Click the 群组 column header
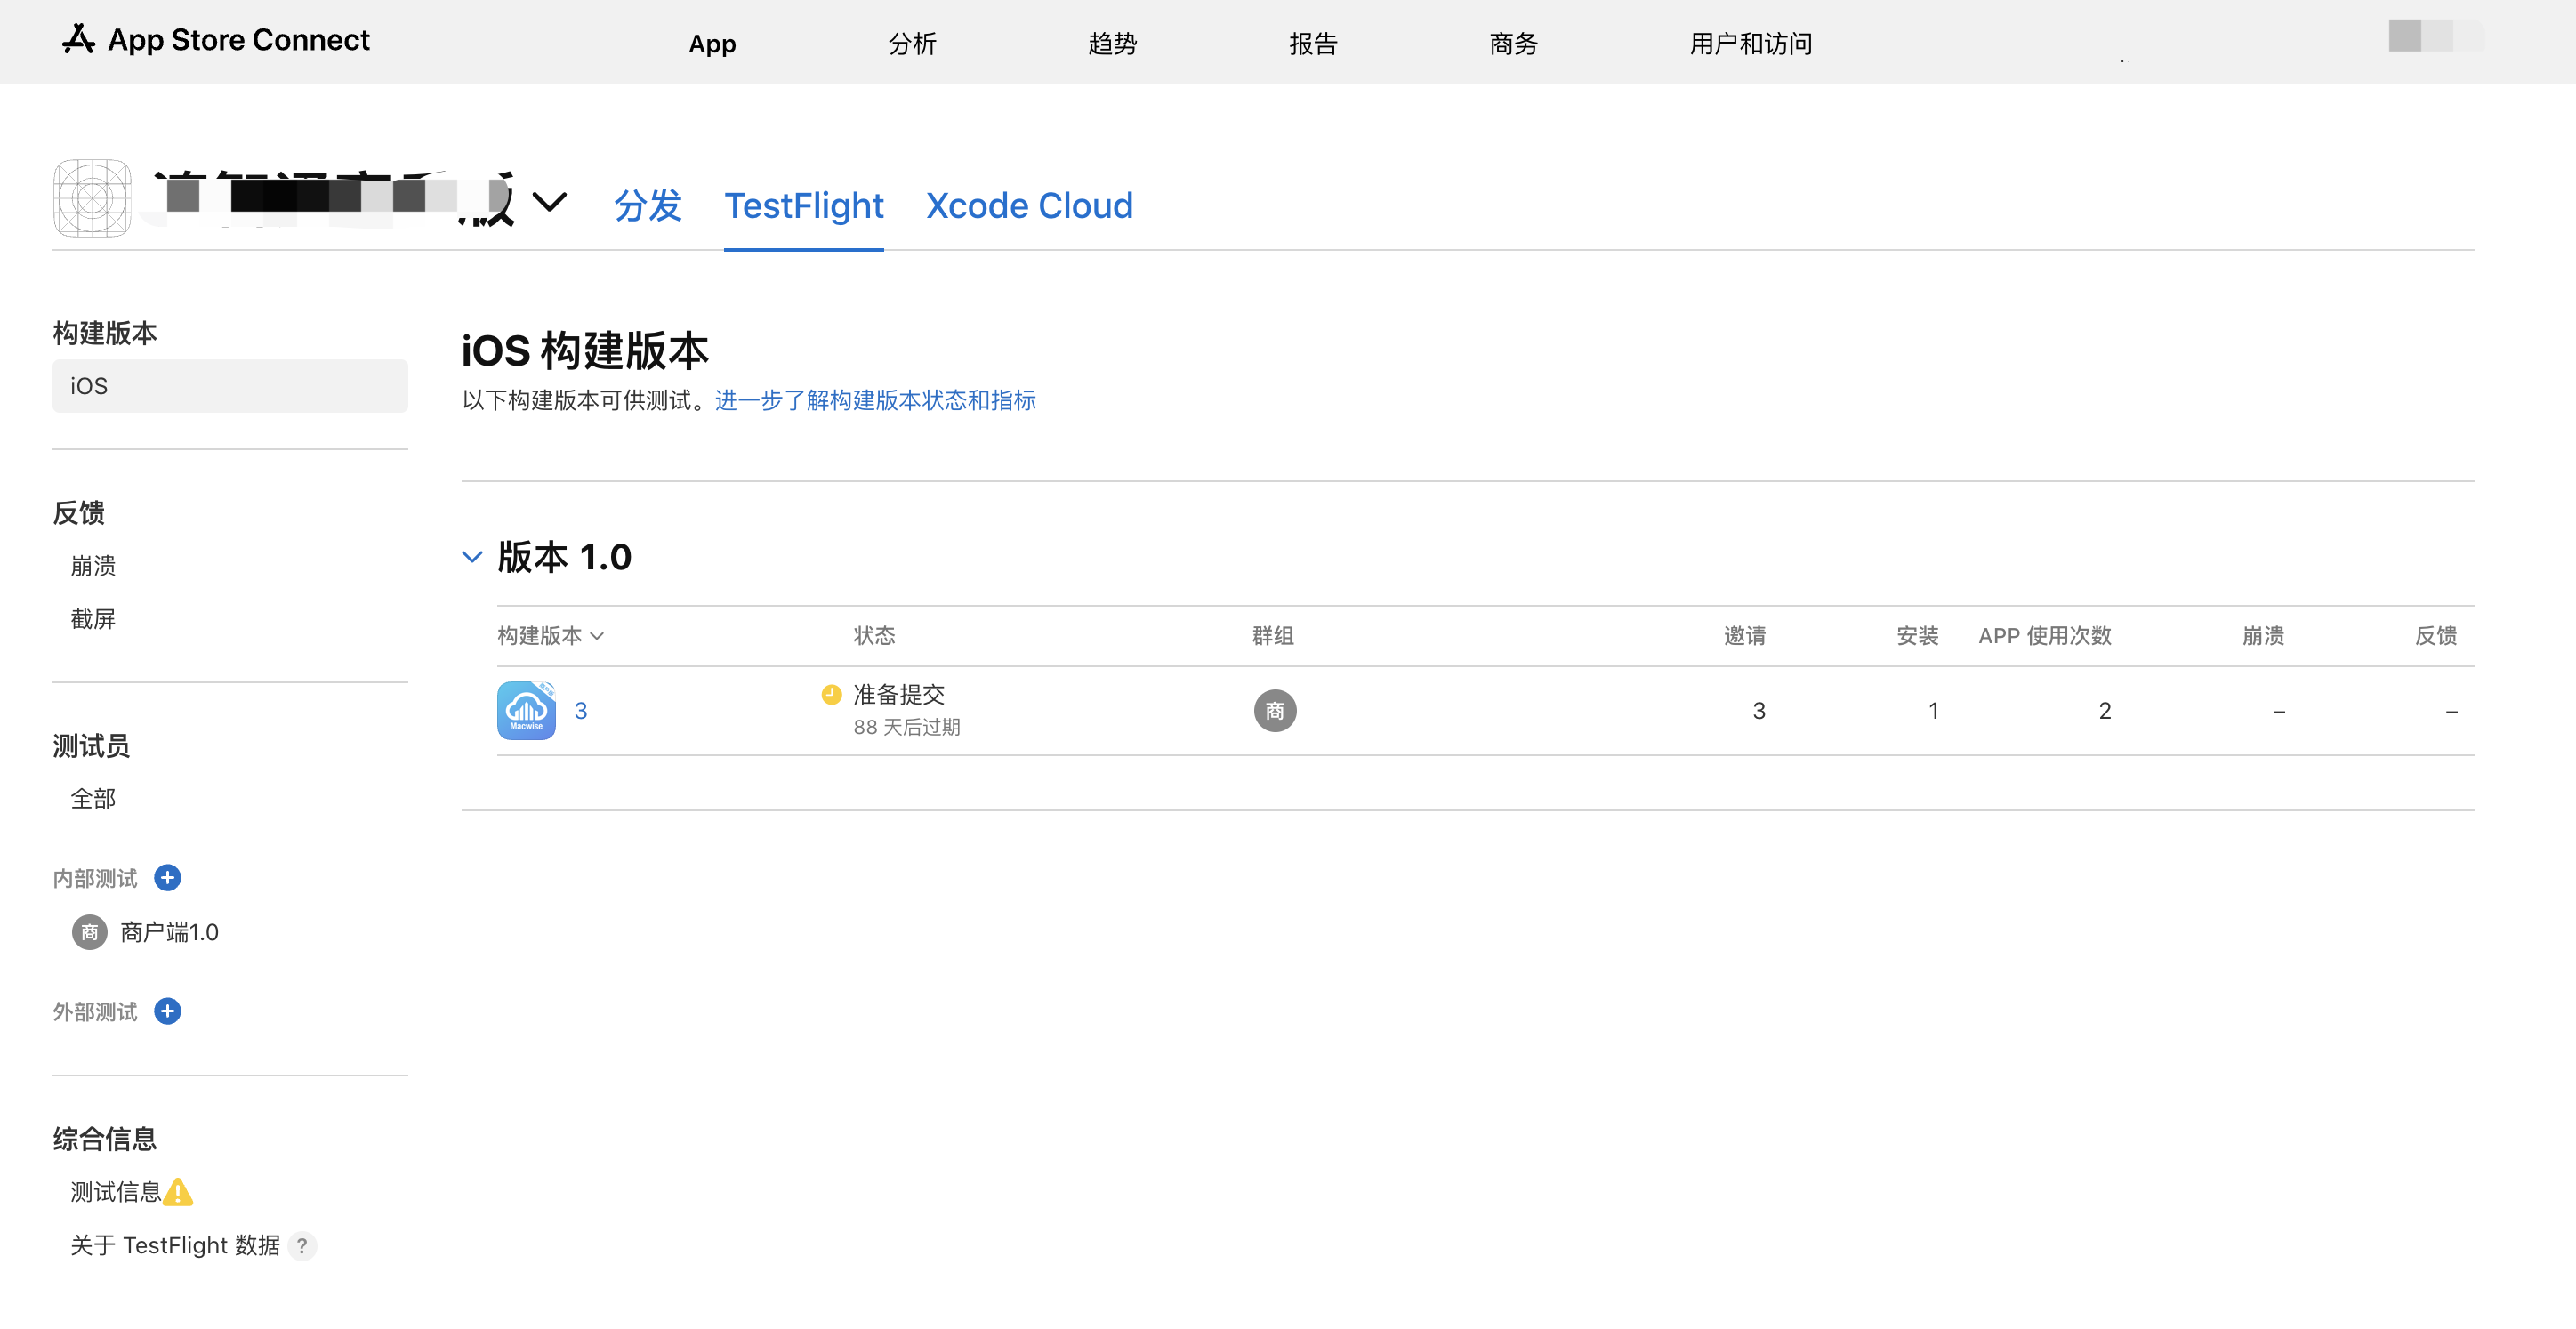Screen dimensions: 2576x1329 point(1273,636)
